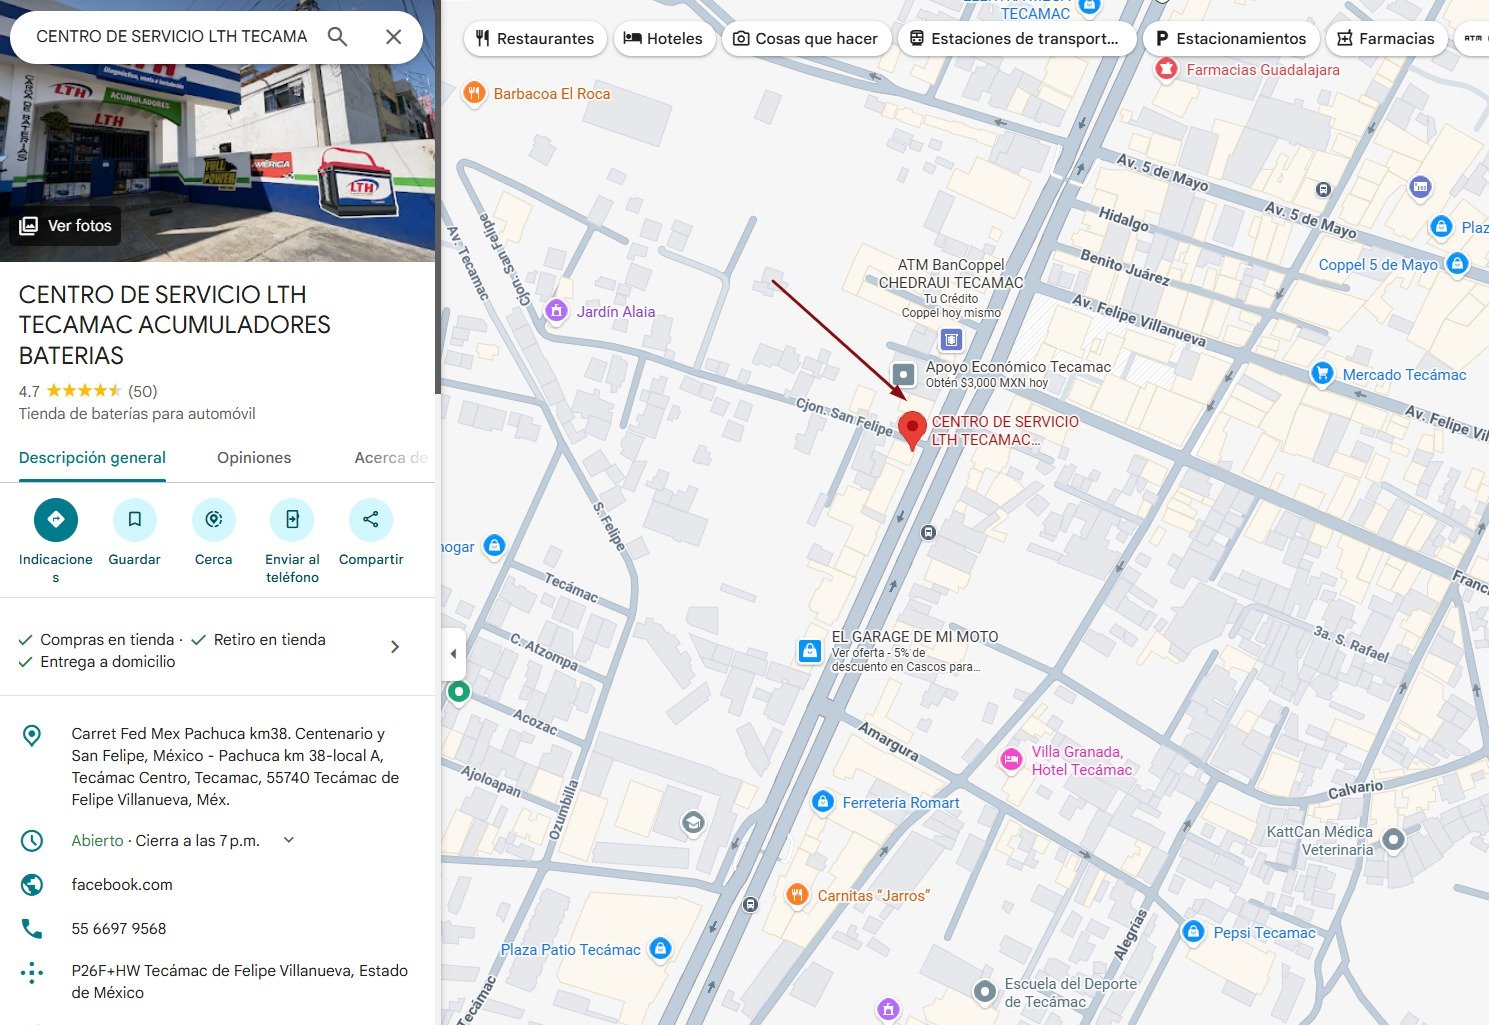Select Farmacias chip
This screenshot has width=1489, height=1025.
pyautogui.click(x=1386, y=38)
